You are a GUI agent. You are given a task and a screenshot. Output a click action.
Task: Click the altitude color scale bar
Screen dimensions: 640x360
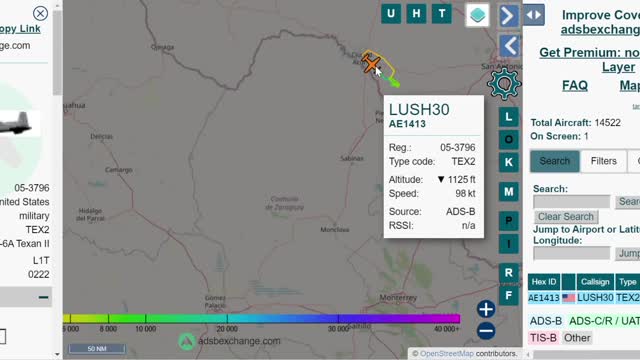pos(262,318)
